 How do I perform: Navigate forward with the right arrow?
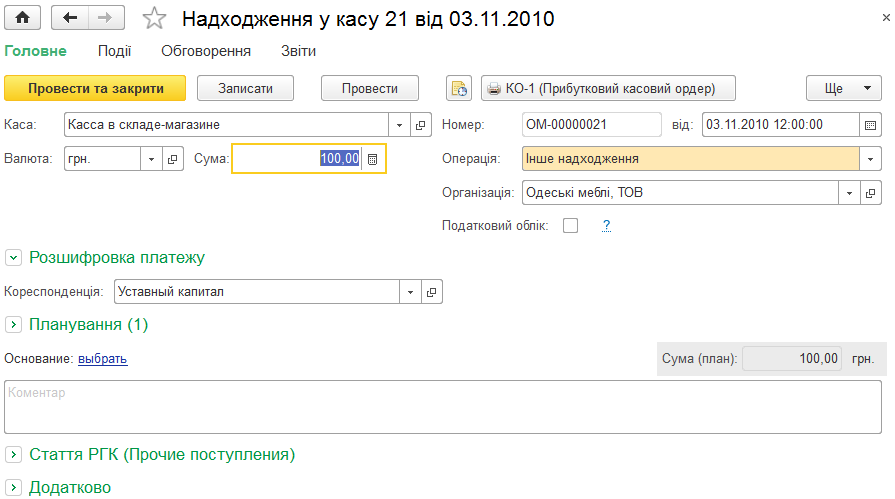pyautogui.click(x=106, y=18)
